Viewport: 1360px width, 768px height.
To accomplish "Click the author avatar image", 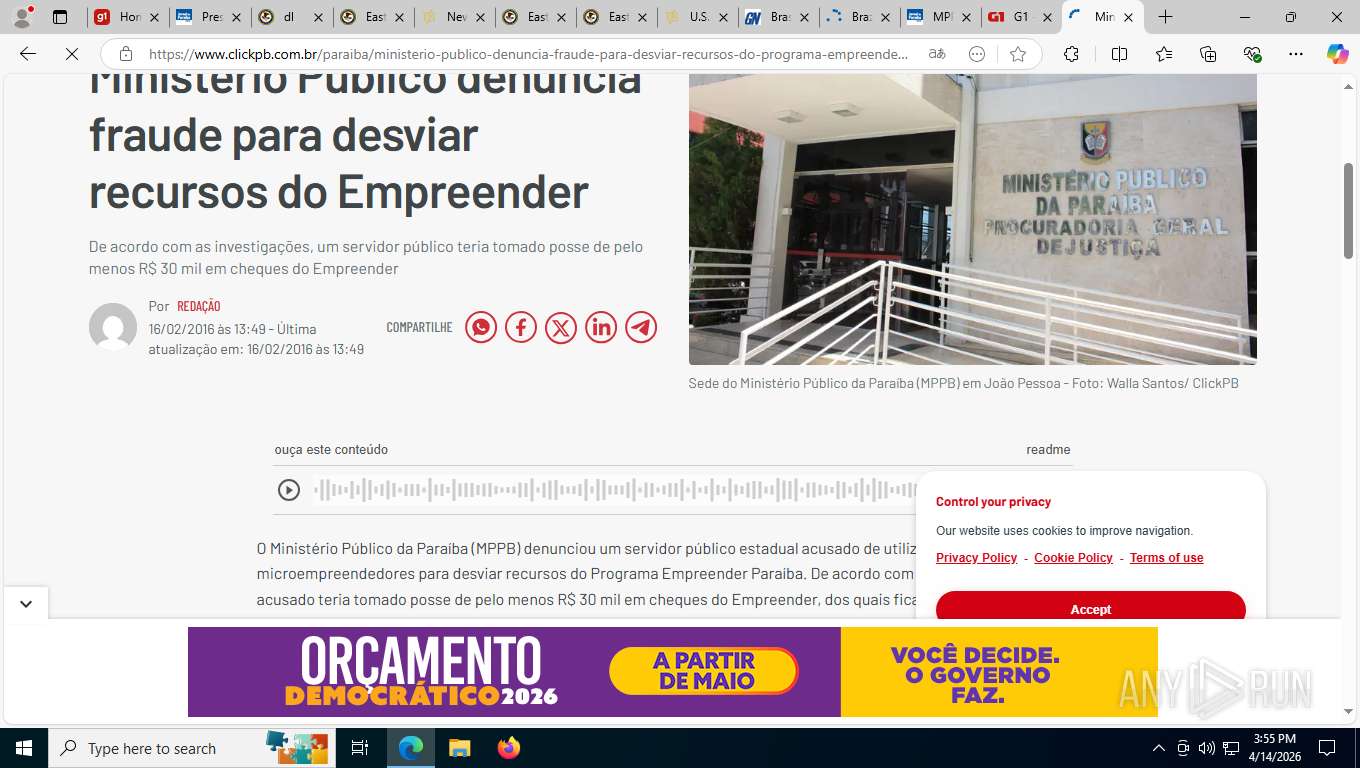I will pos(113,327).
